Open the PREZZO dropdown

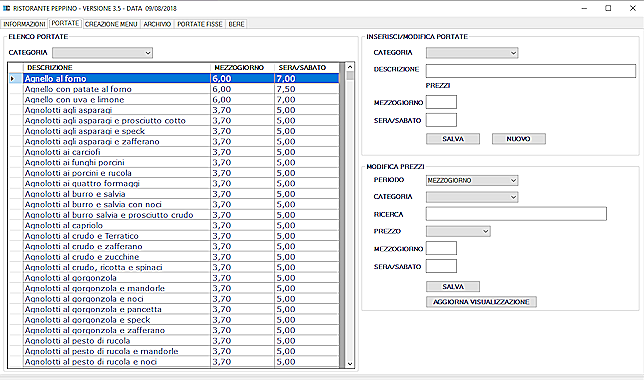(458, 231)
